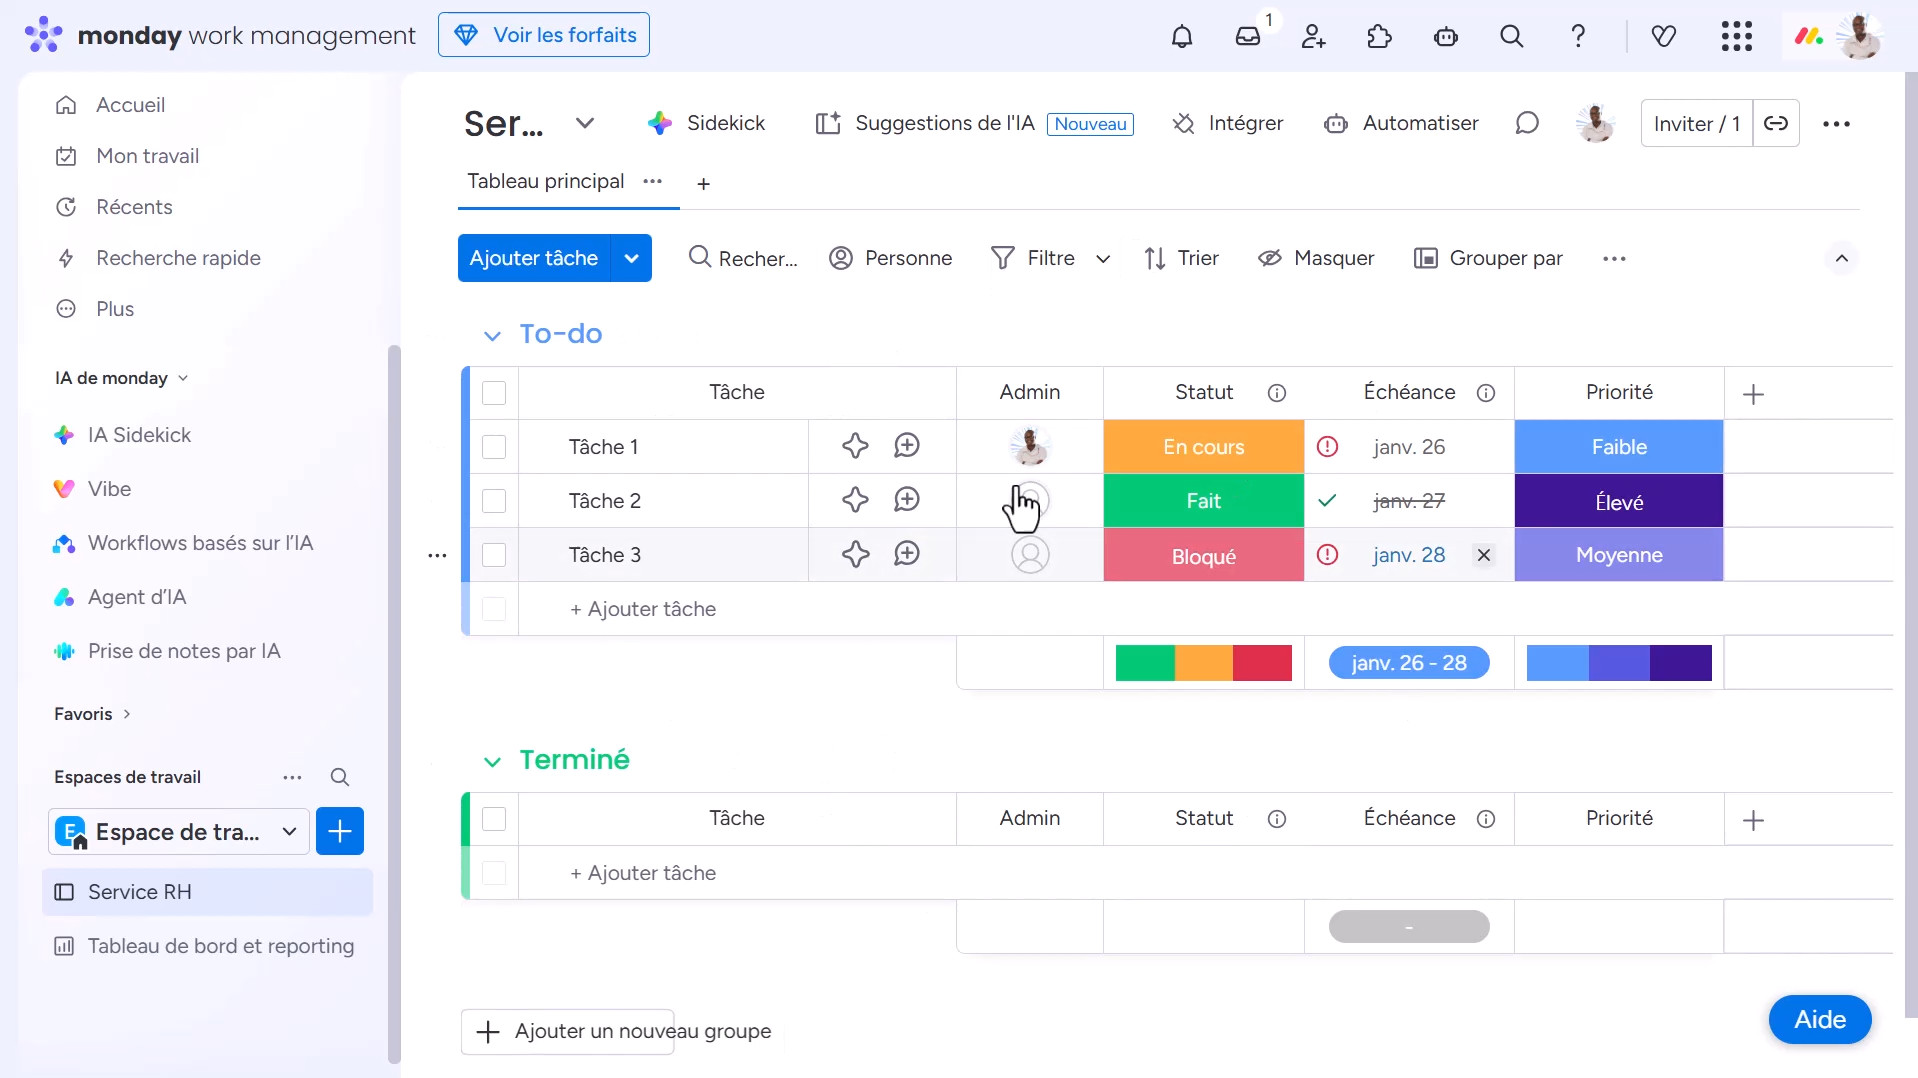The height and width of the screenshot is (1078, 1918).
Task: Open Mon travail in the sidebar
Action: [147, 156]
